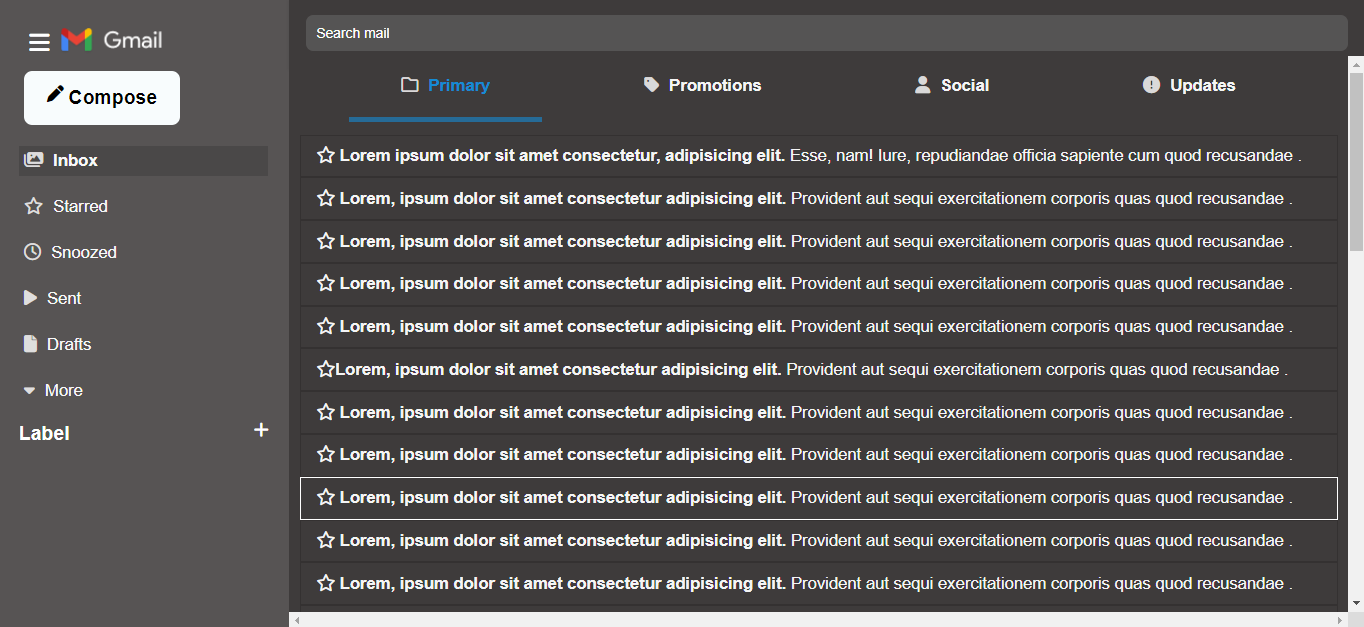The image size is (1364, 627).
Task: Star the first email in the list
Action: pos(326,156)
